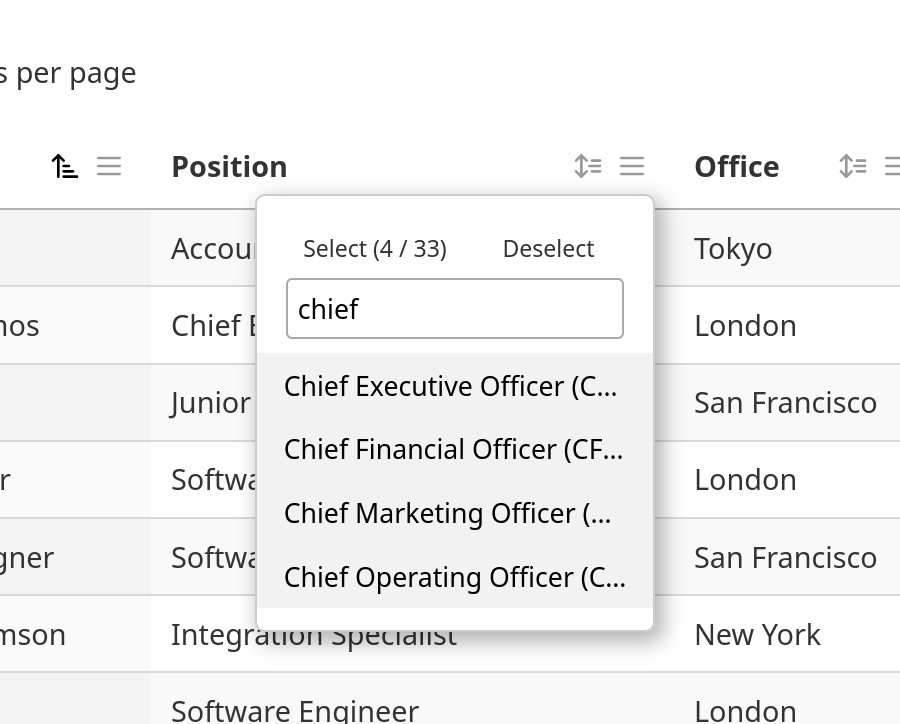Select Chief Executive Officer option
This screenshot has height=724, width=900.
[451, 386]
